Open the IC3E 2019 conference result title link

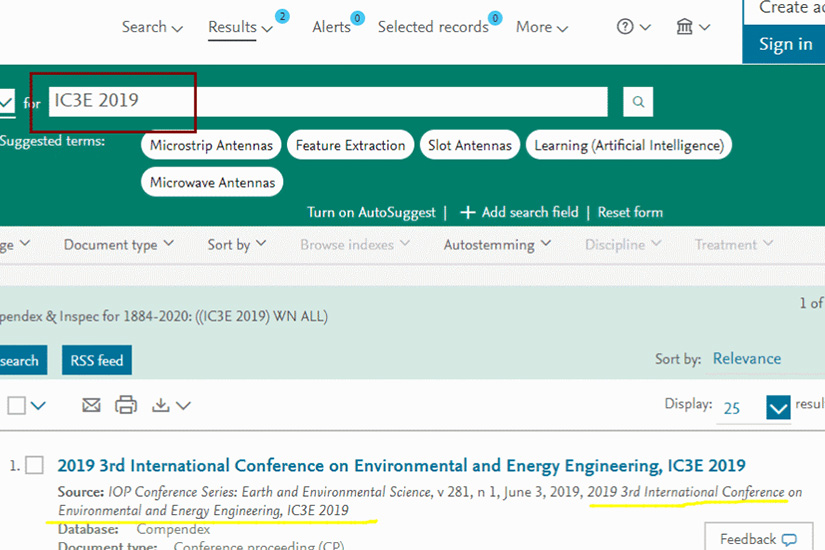click(401, 466)
